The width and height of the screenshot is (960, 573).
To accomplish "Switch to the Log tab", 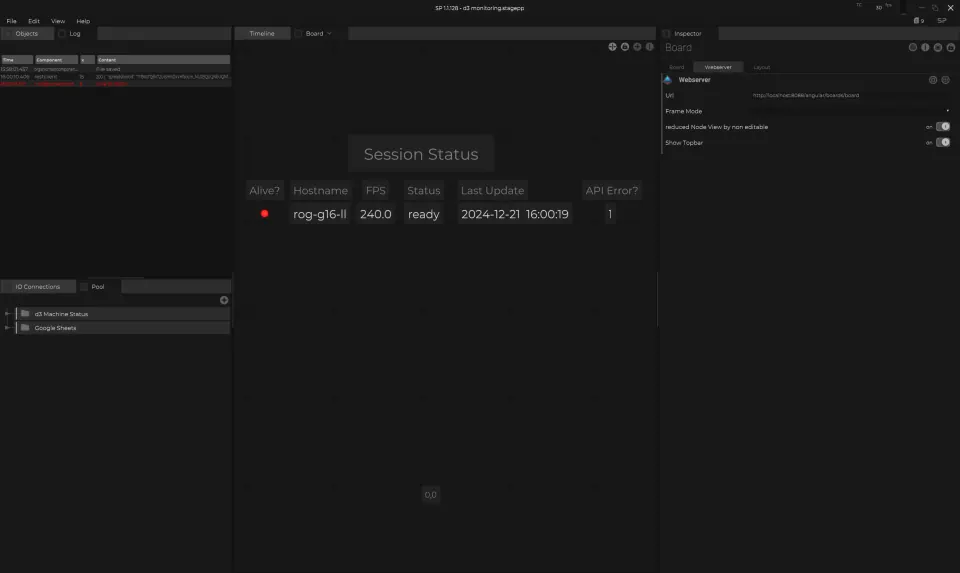I will (75, 34).
